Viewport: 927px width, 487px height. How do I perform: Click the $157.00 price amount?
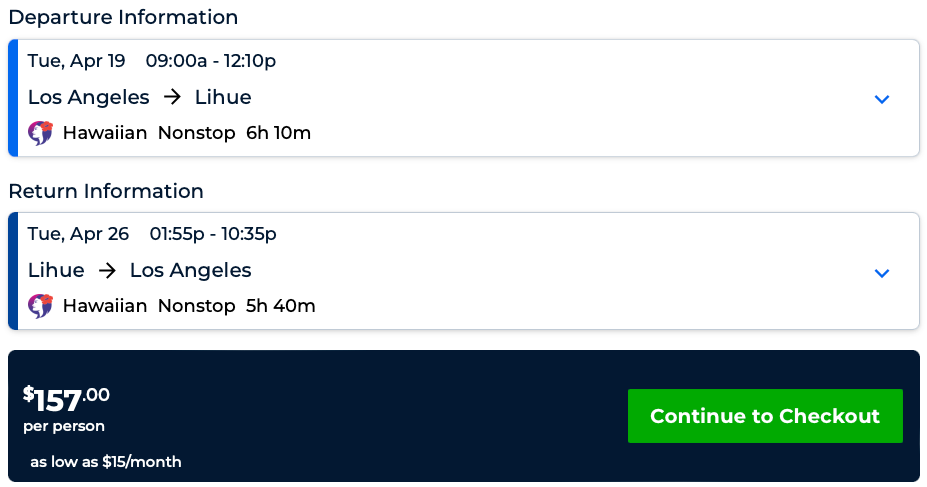[66, 399]
